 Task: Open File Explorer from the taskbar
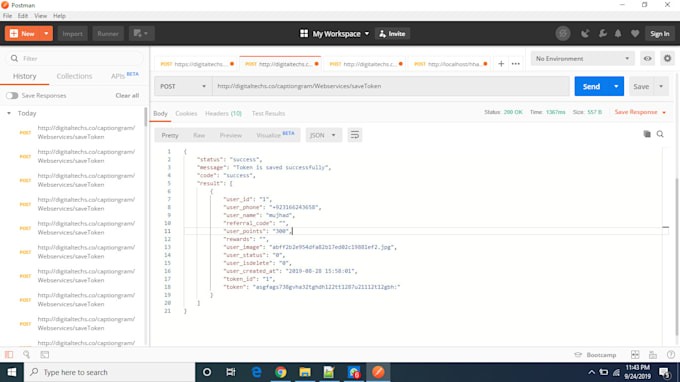305,372
